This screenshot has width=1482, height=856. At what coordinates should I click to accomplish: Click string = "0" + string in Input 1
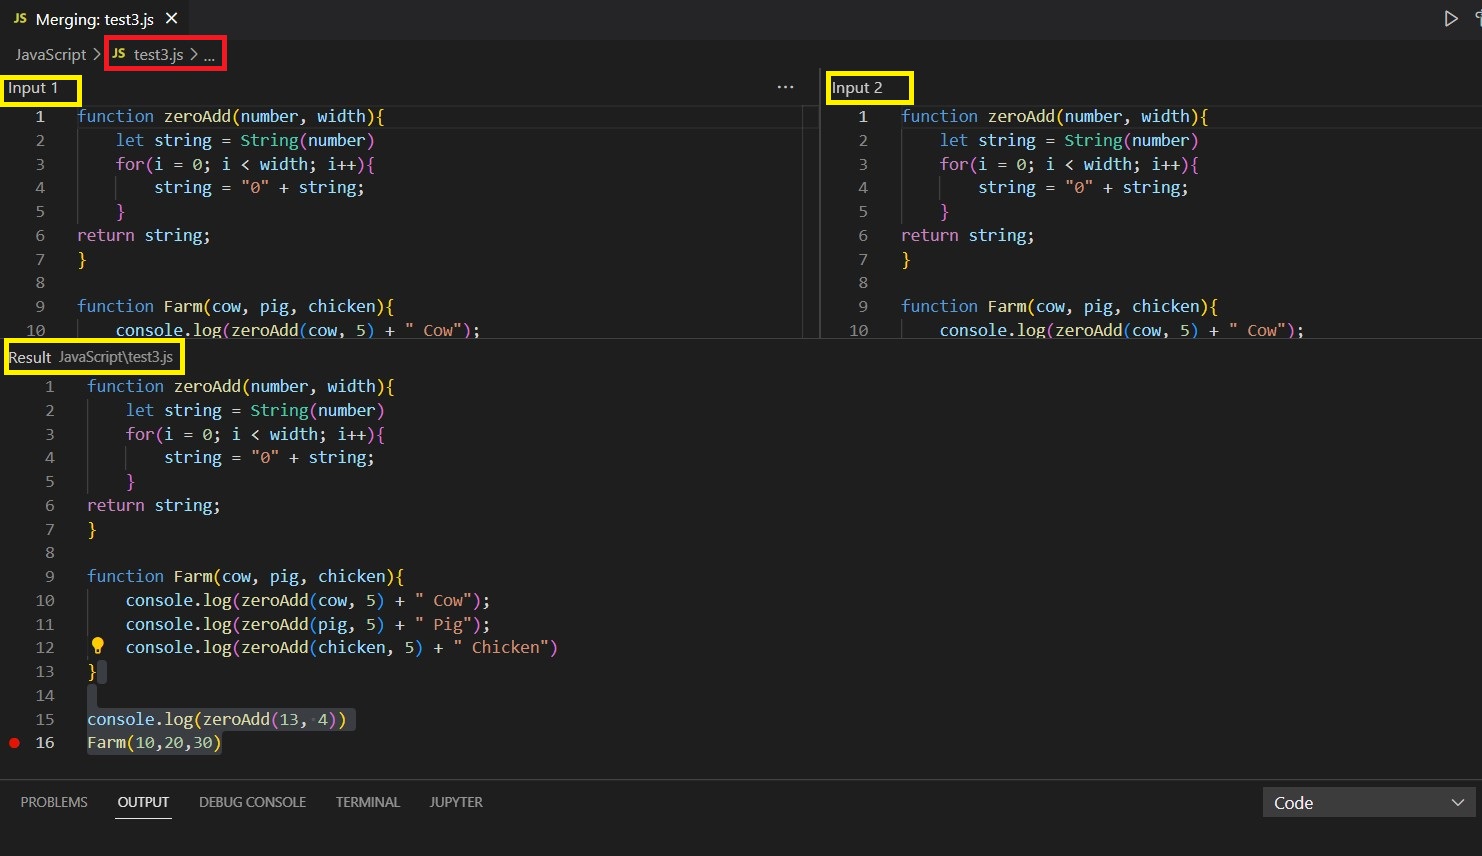point(260,188)
